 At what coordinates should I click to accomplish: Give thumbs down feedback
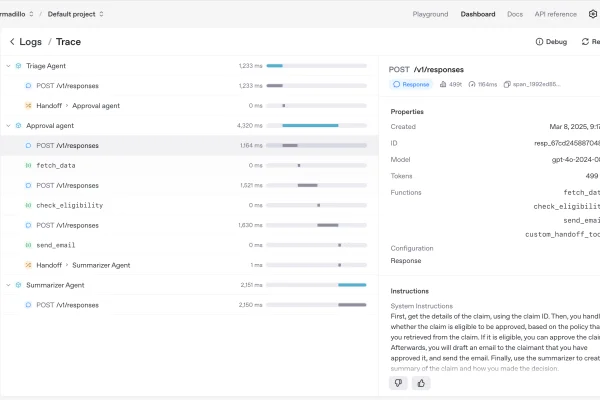tap(398, 383)
